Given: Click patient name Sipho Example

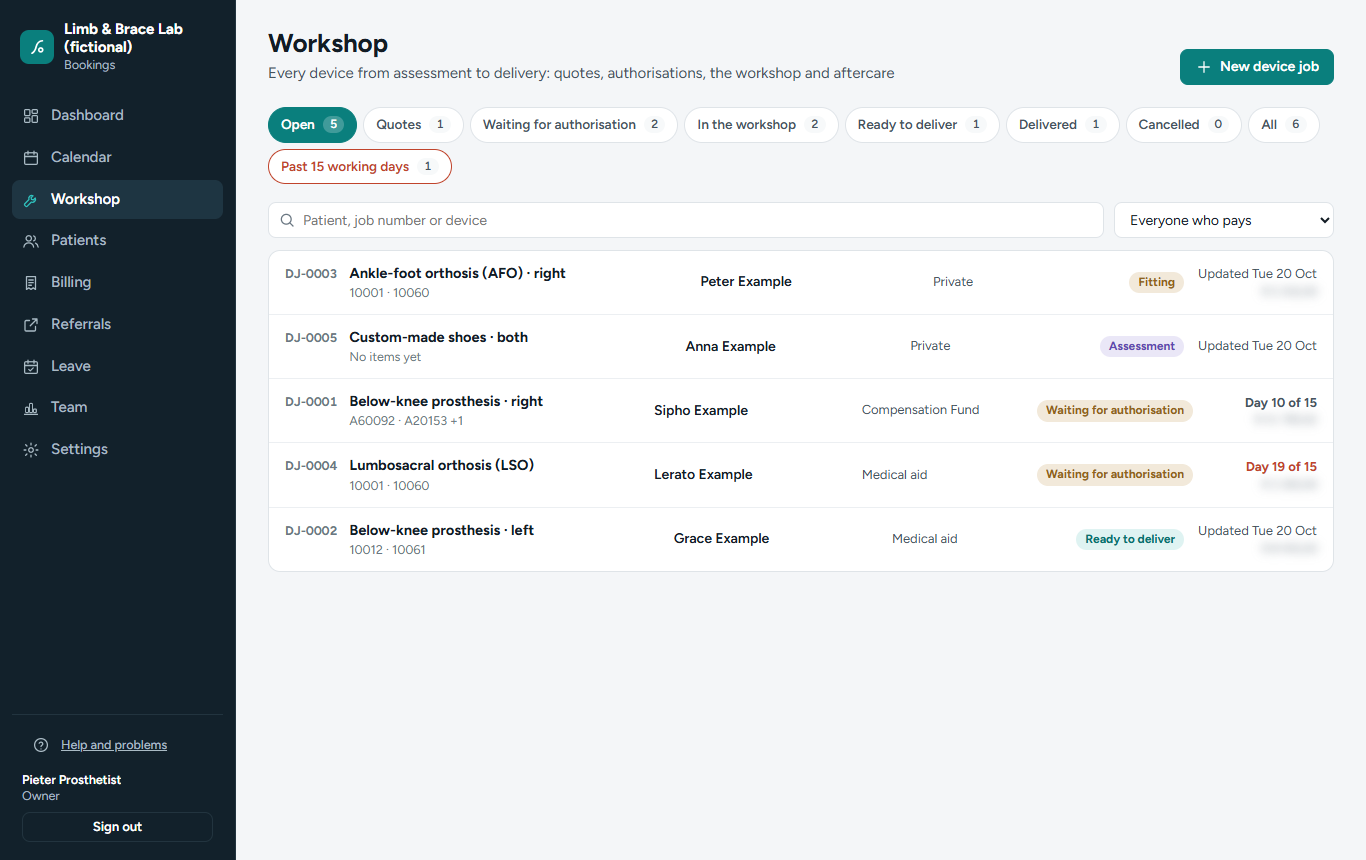Looking at the screenshot, I should click(701, 410).
